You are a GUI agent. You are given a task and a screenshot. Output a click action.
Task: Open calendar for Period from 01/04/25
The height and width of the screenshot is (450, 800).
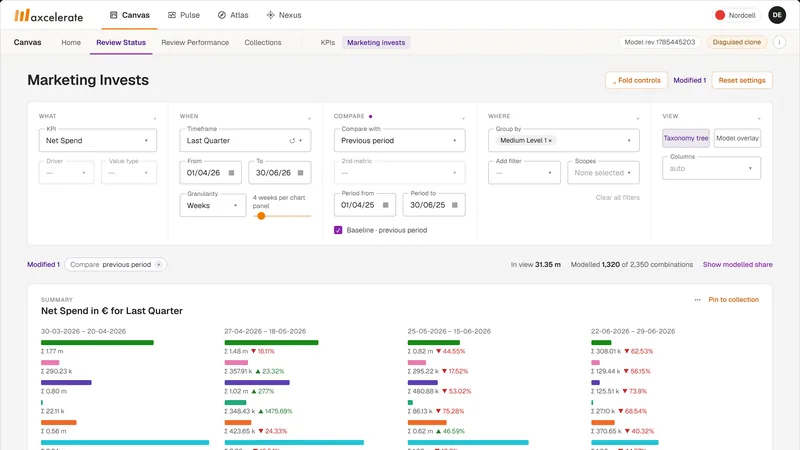(x=386, y=205)
